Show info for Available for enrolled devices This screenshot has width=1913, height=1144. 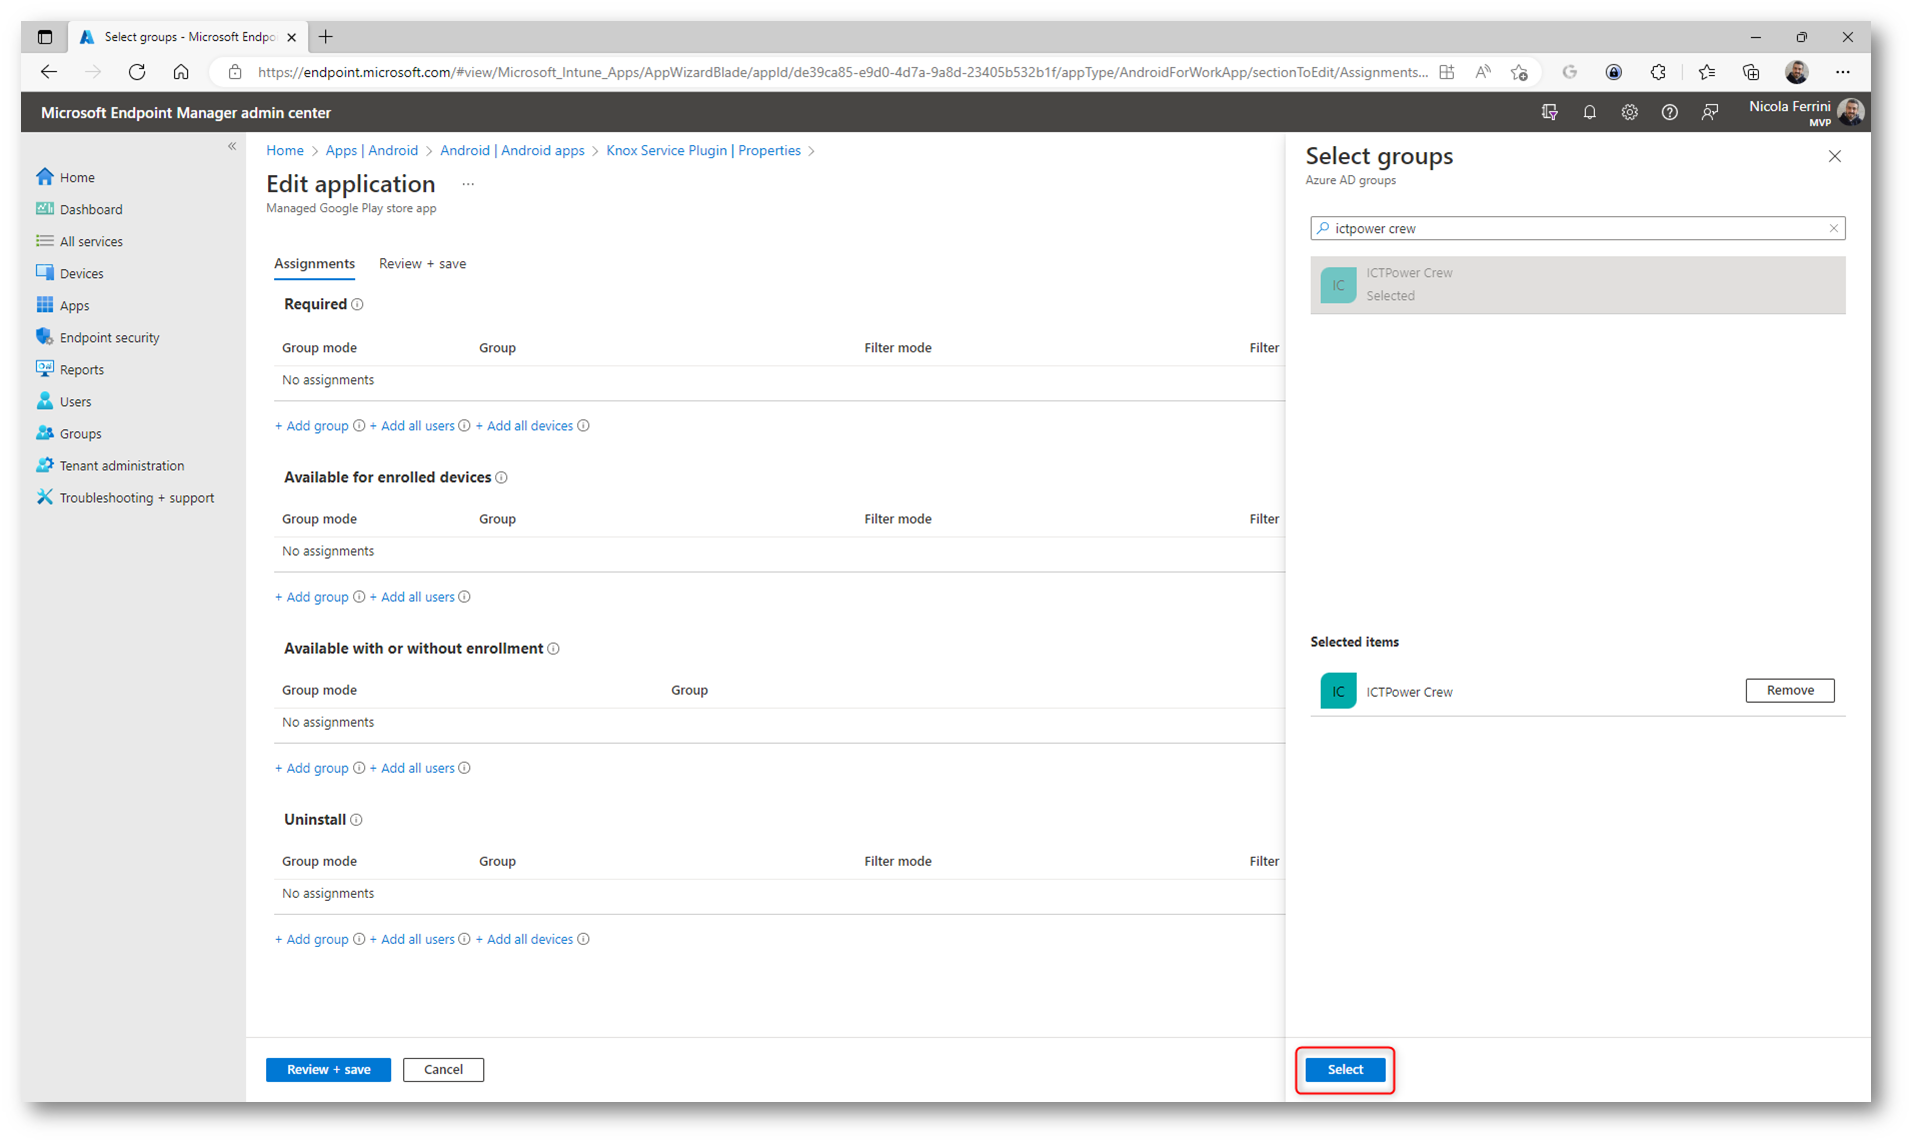501,478
